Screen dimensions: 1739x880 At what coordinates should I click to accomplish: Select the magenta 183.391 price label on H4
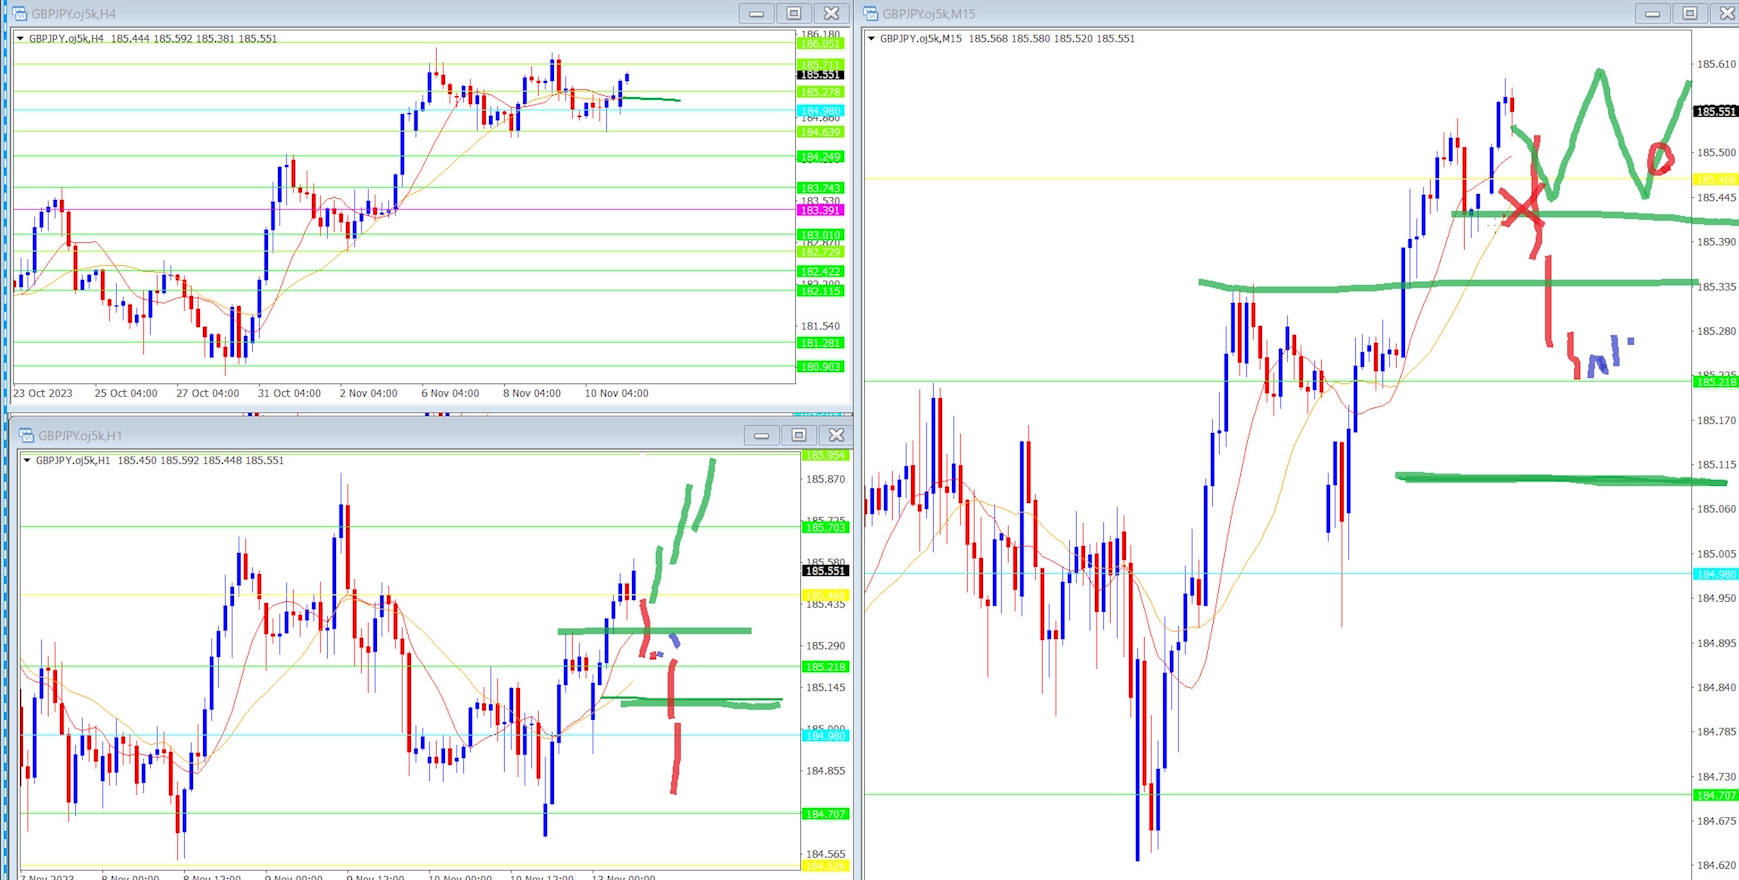(820, 210)
